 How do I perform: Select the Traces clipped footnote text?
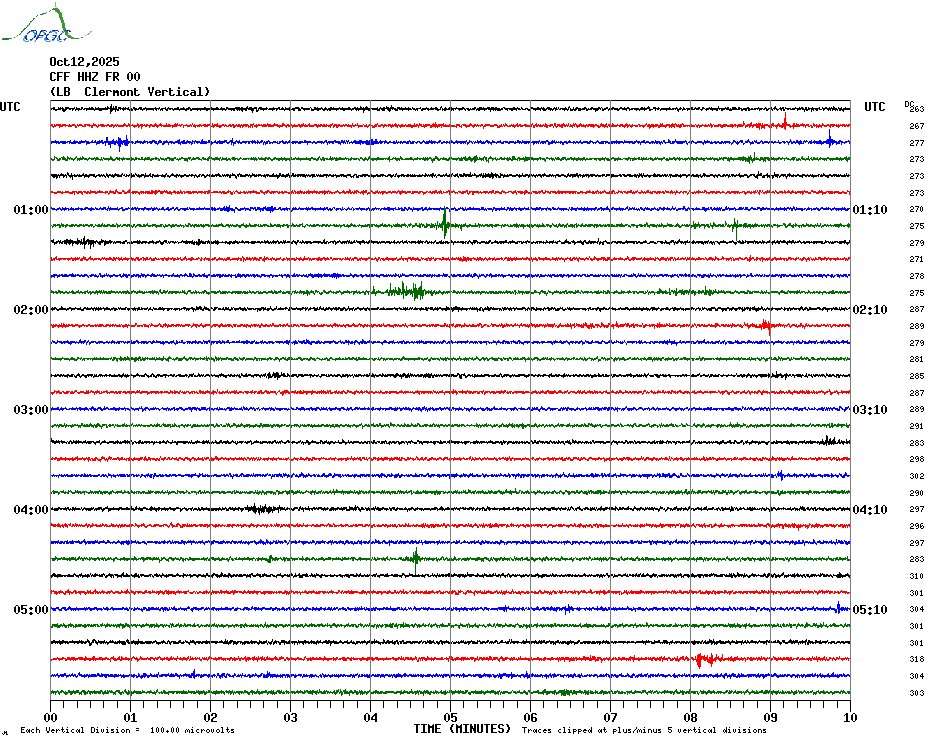[x=644, y=731]
